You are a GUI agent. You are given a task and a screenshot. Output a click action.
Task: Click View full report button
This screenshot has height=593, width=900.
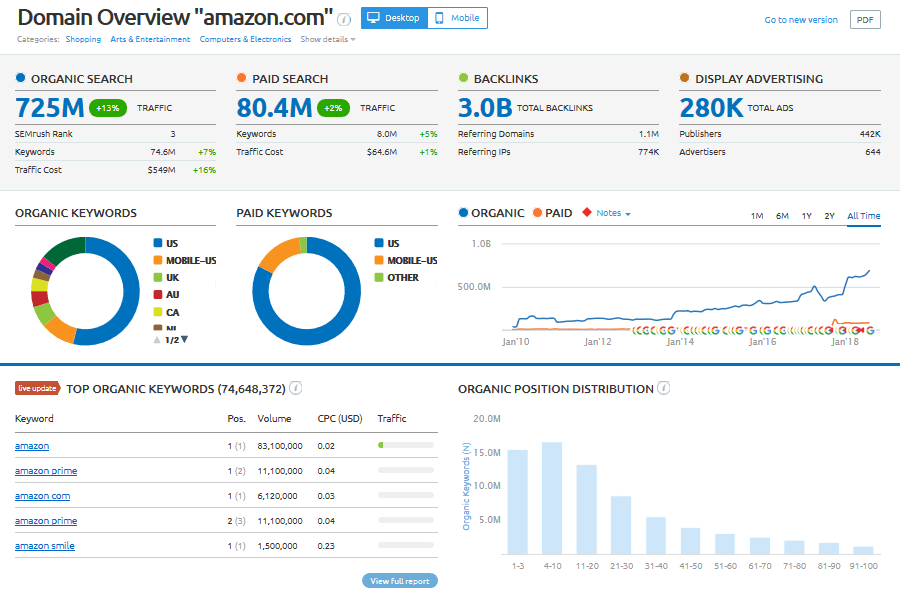pyautogui.click(x=400, y=581)
